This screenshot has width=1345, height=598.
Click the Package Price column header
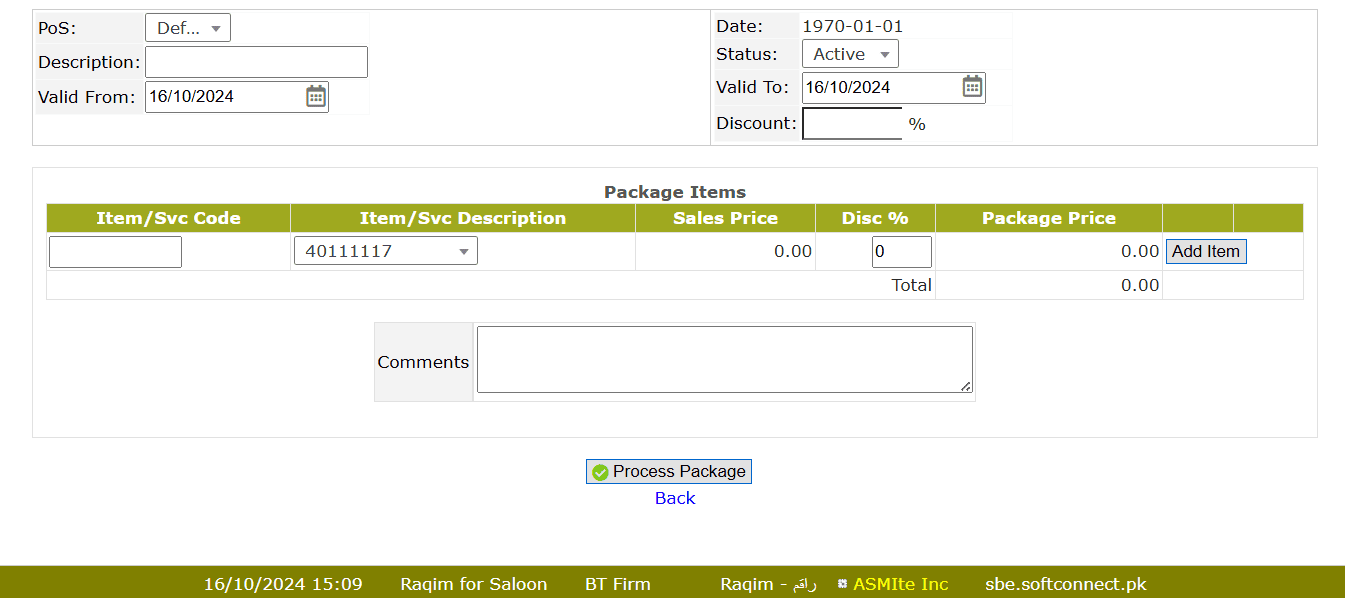click(1048, 218)
